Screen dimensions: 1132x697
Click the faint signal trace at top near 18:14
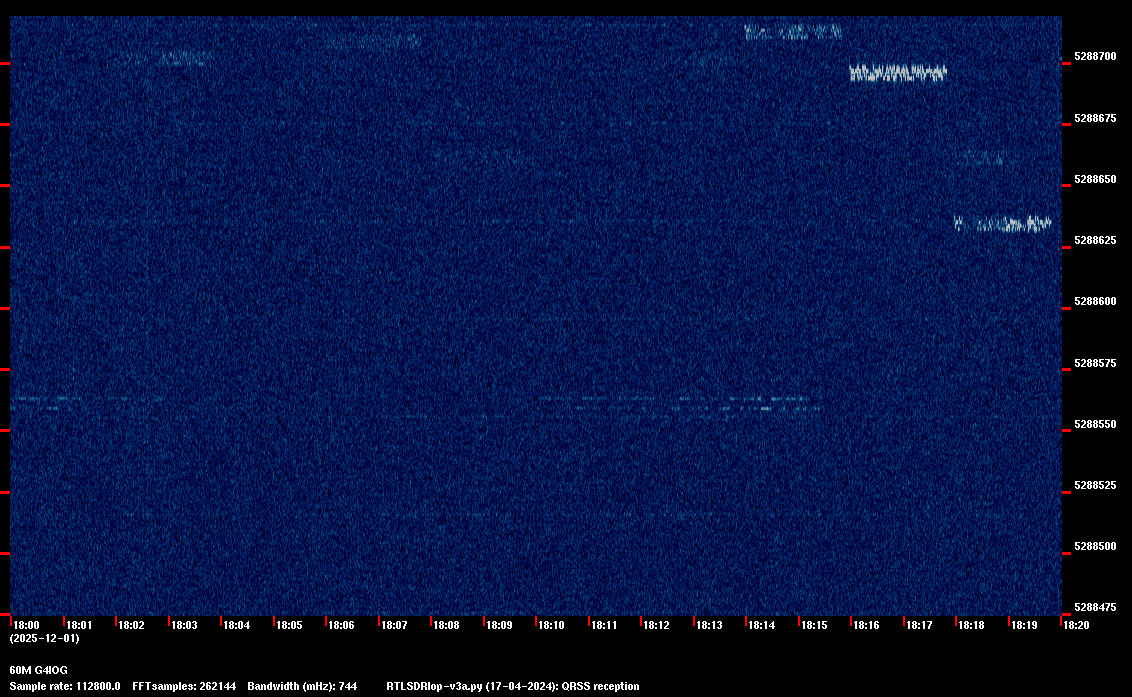coord(793,32)
